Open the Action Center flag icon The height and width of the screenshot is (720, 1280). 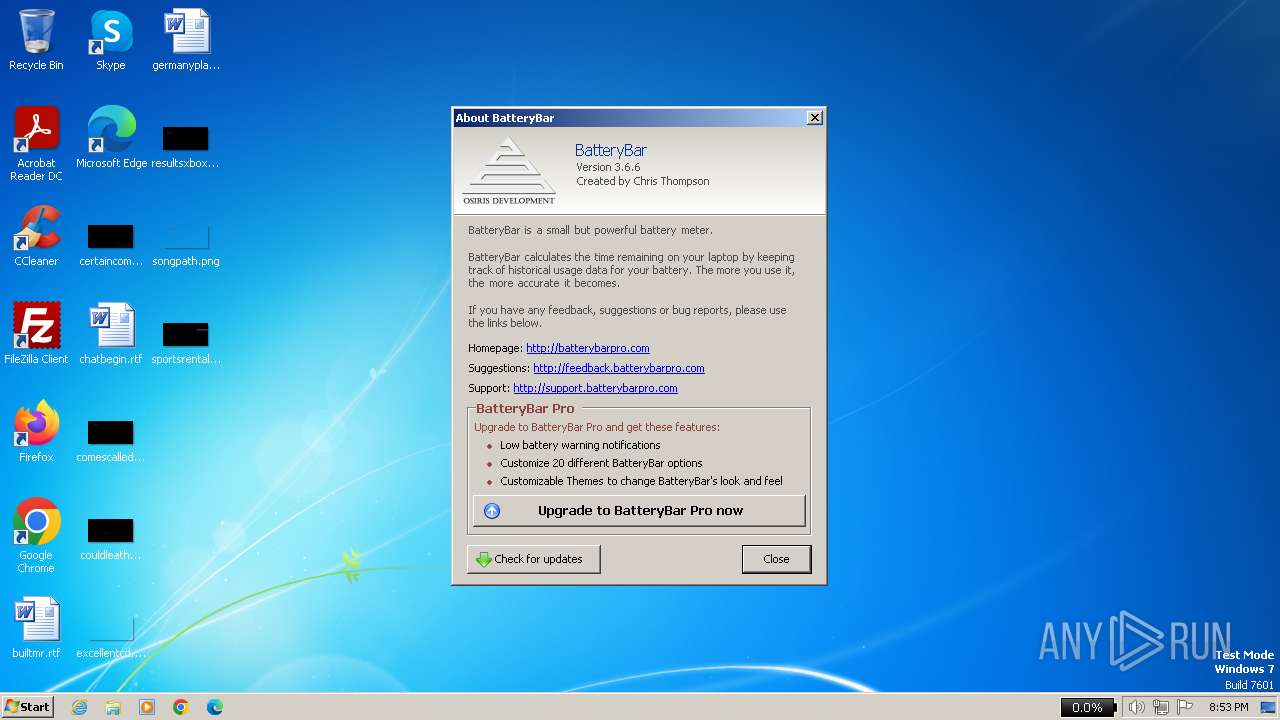tap(1185, 707)
